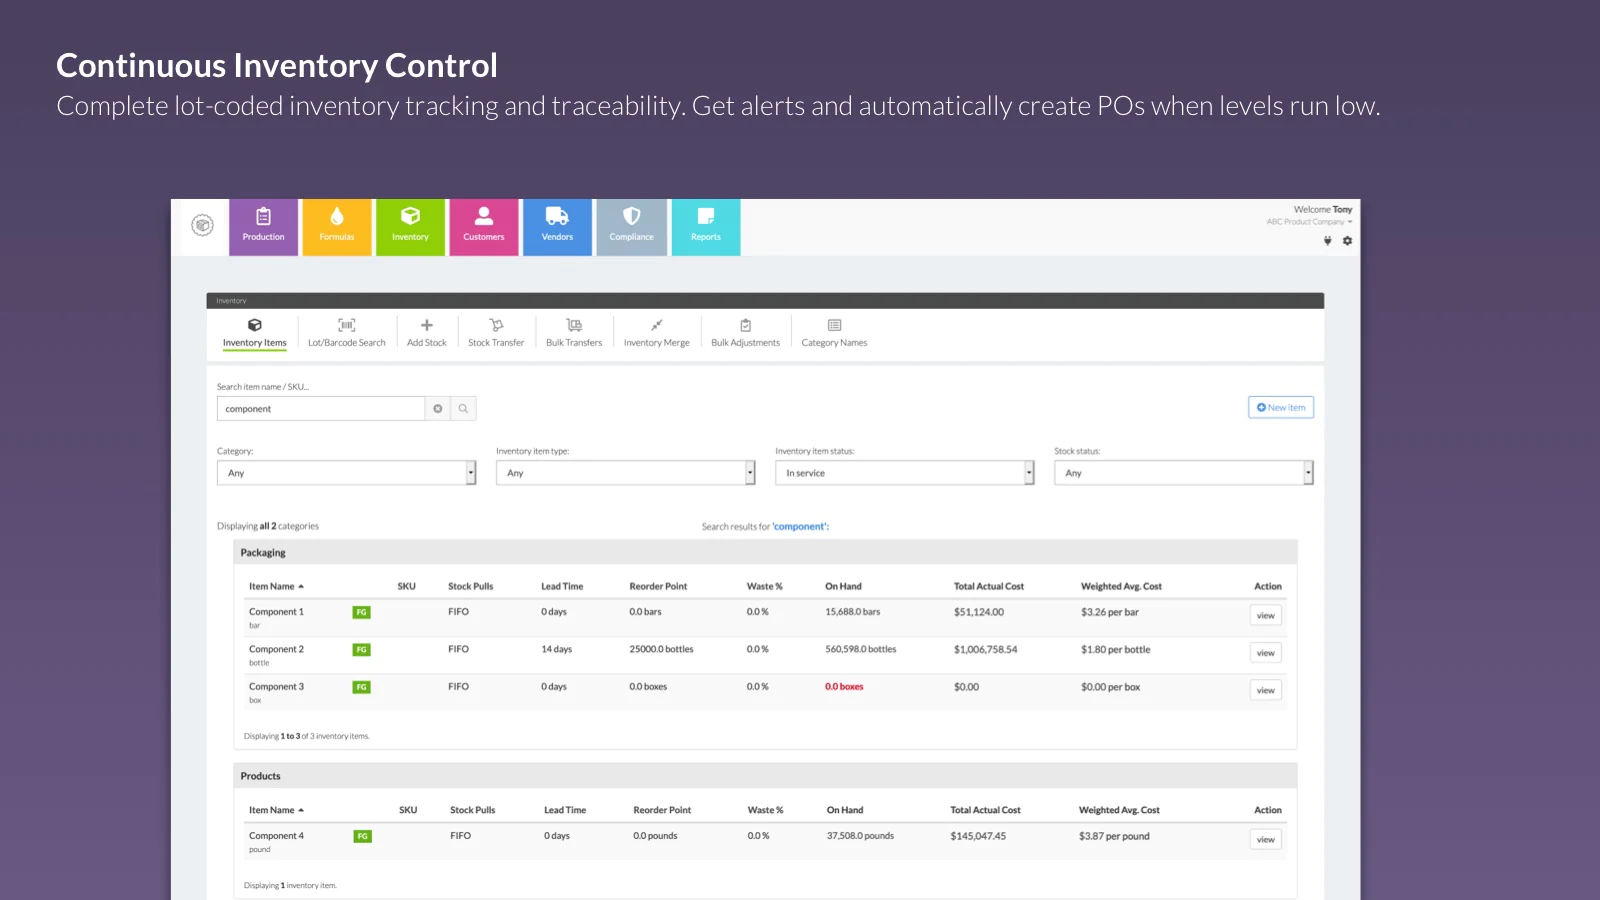Click the 14 days lead time
The image size is (1600, 900).
(x=557, y=650)
